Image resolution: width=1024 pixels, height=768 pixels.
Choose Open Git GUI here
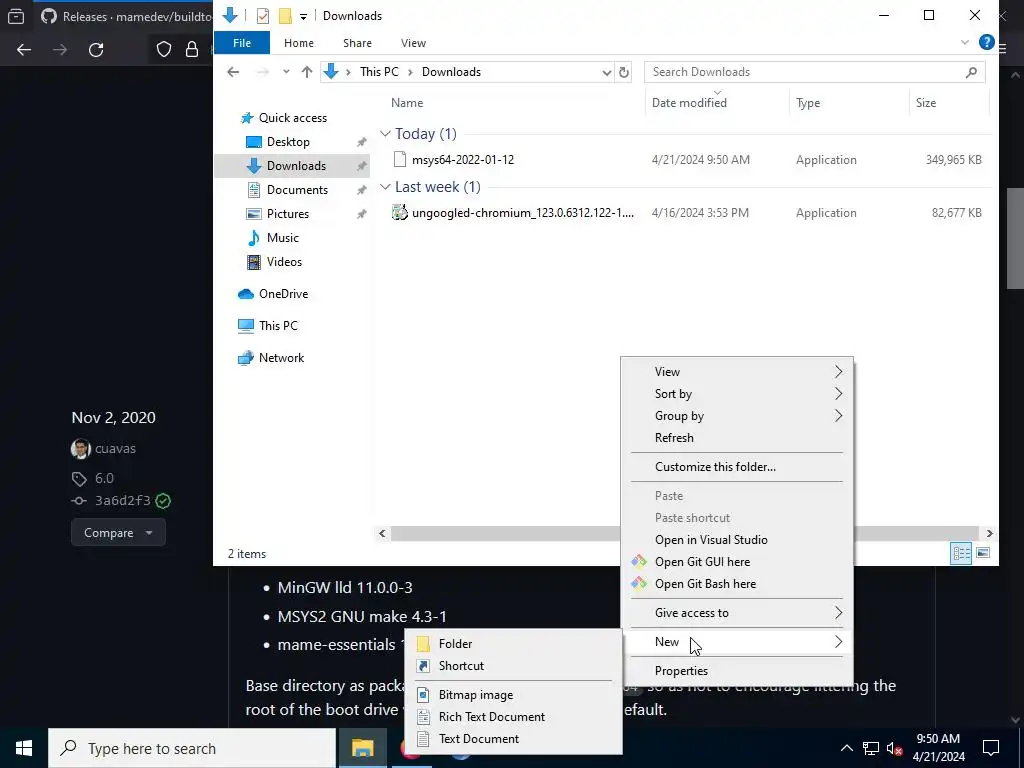coord(737,562)
